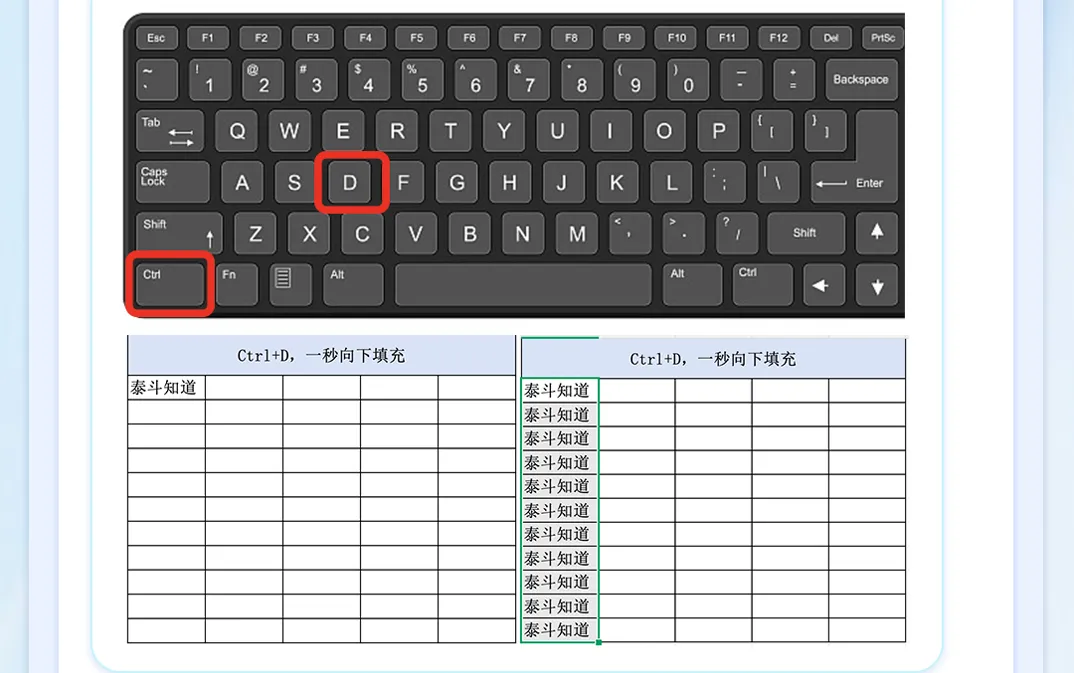Click the F letter key
The height and width of the screenshot is (673, 1074).
pos(403,182)
